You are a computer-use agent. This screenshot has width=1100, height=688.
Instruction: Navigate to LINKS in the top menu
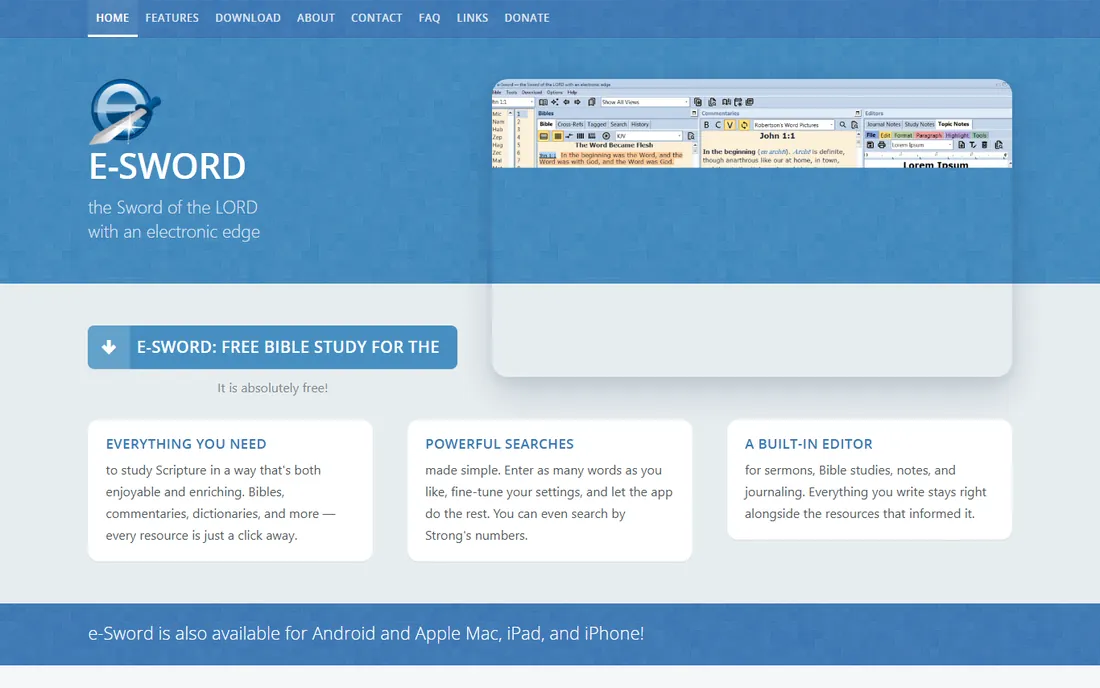[472, 18]
